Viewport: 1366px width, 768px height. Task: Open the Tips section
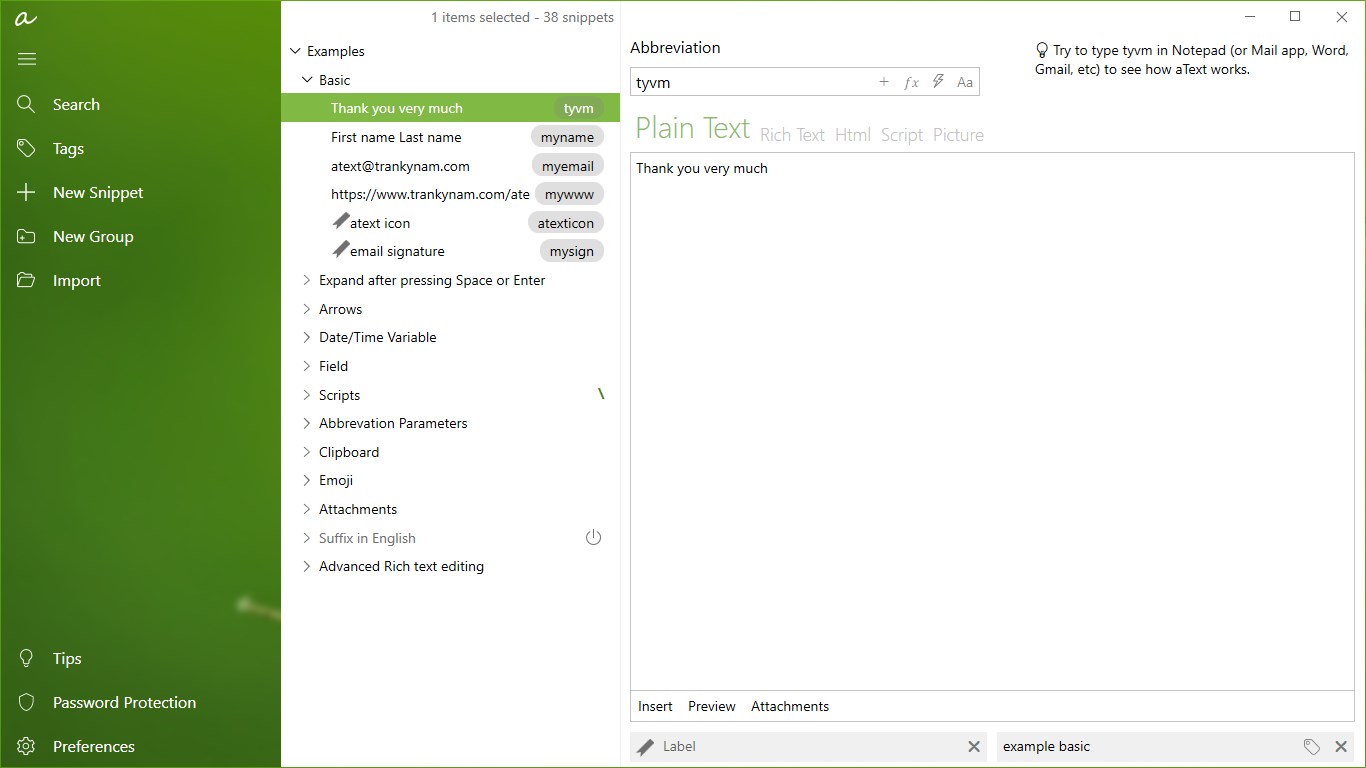pyautogui.click(x=67, y=658)
